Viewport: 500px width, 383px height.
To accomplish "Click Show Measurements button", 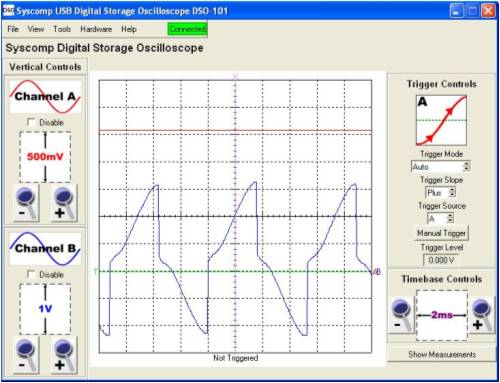I will tap(442, 354).
